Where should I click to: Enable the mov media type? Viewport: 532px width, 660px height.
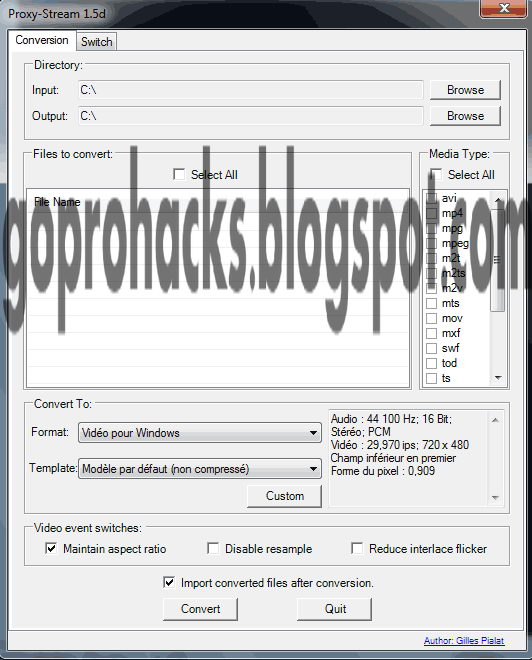431,318
